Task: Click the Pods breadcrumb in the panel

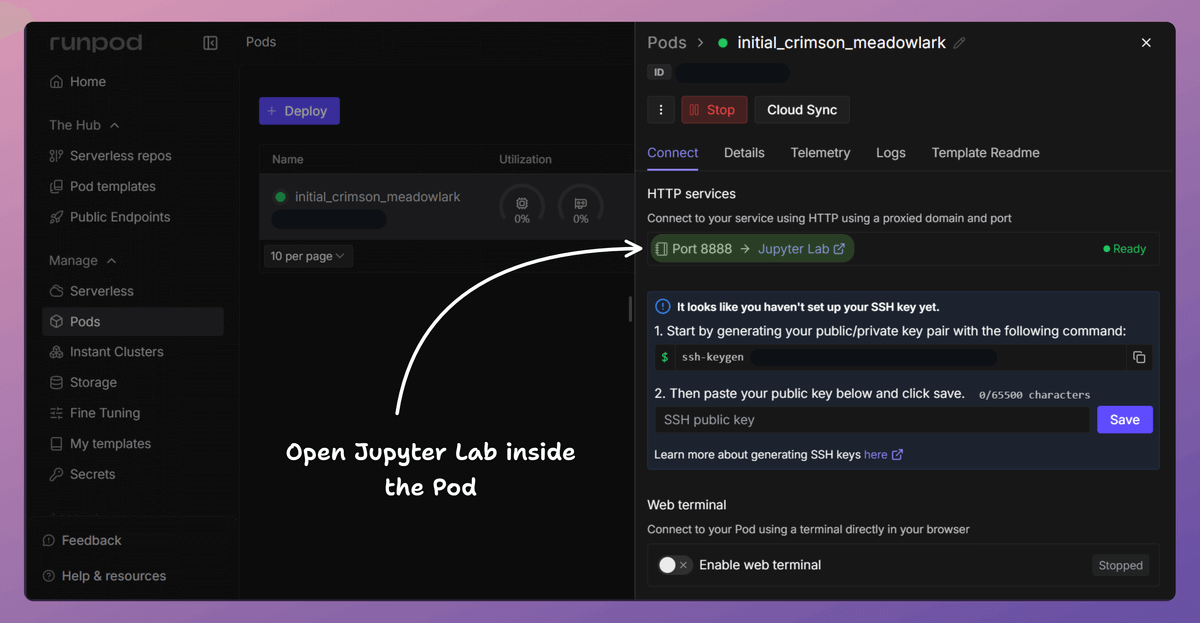Action: click(x=667, y=43)
